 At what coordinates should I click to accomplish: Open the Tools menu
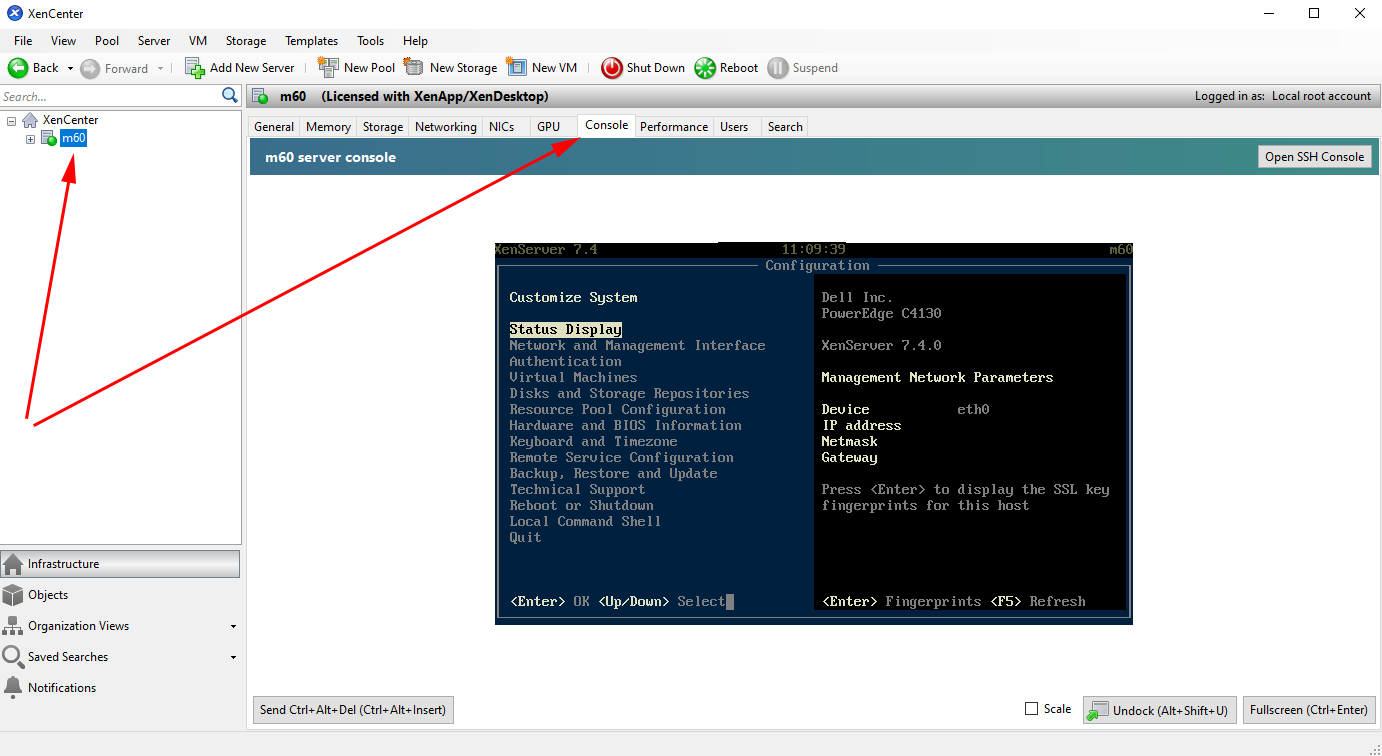pyautogui.click(x=371, y=41)
